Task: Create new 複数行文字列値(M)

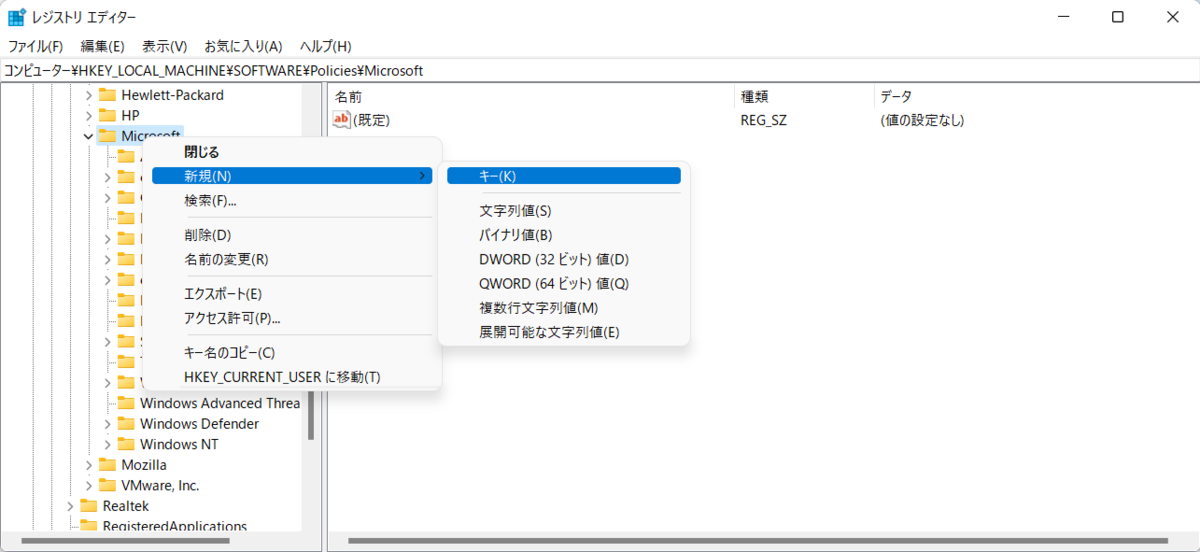Action: pos(564,308)
